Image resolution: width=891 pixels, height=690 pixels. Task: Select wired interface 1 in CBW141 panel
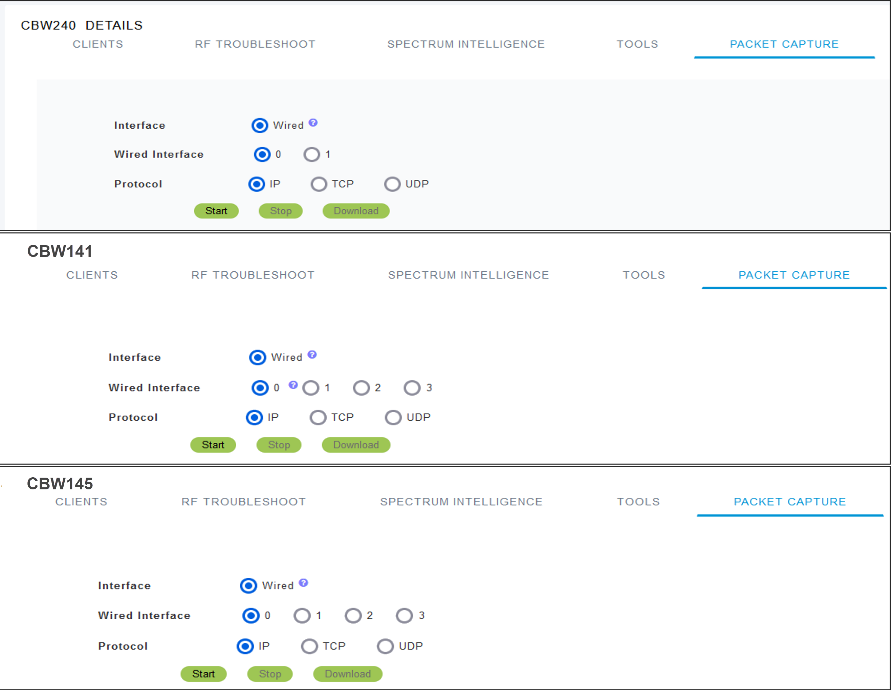click(311, 388)
